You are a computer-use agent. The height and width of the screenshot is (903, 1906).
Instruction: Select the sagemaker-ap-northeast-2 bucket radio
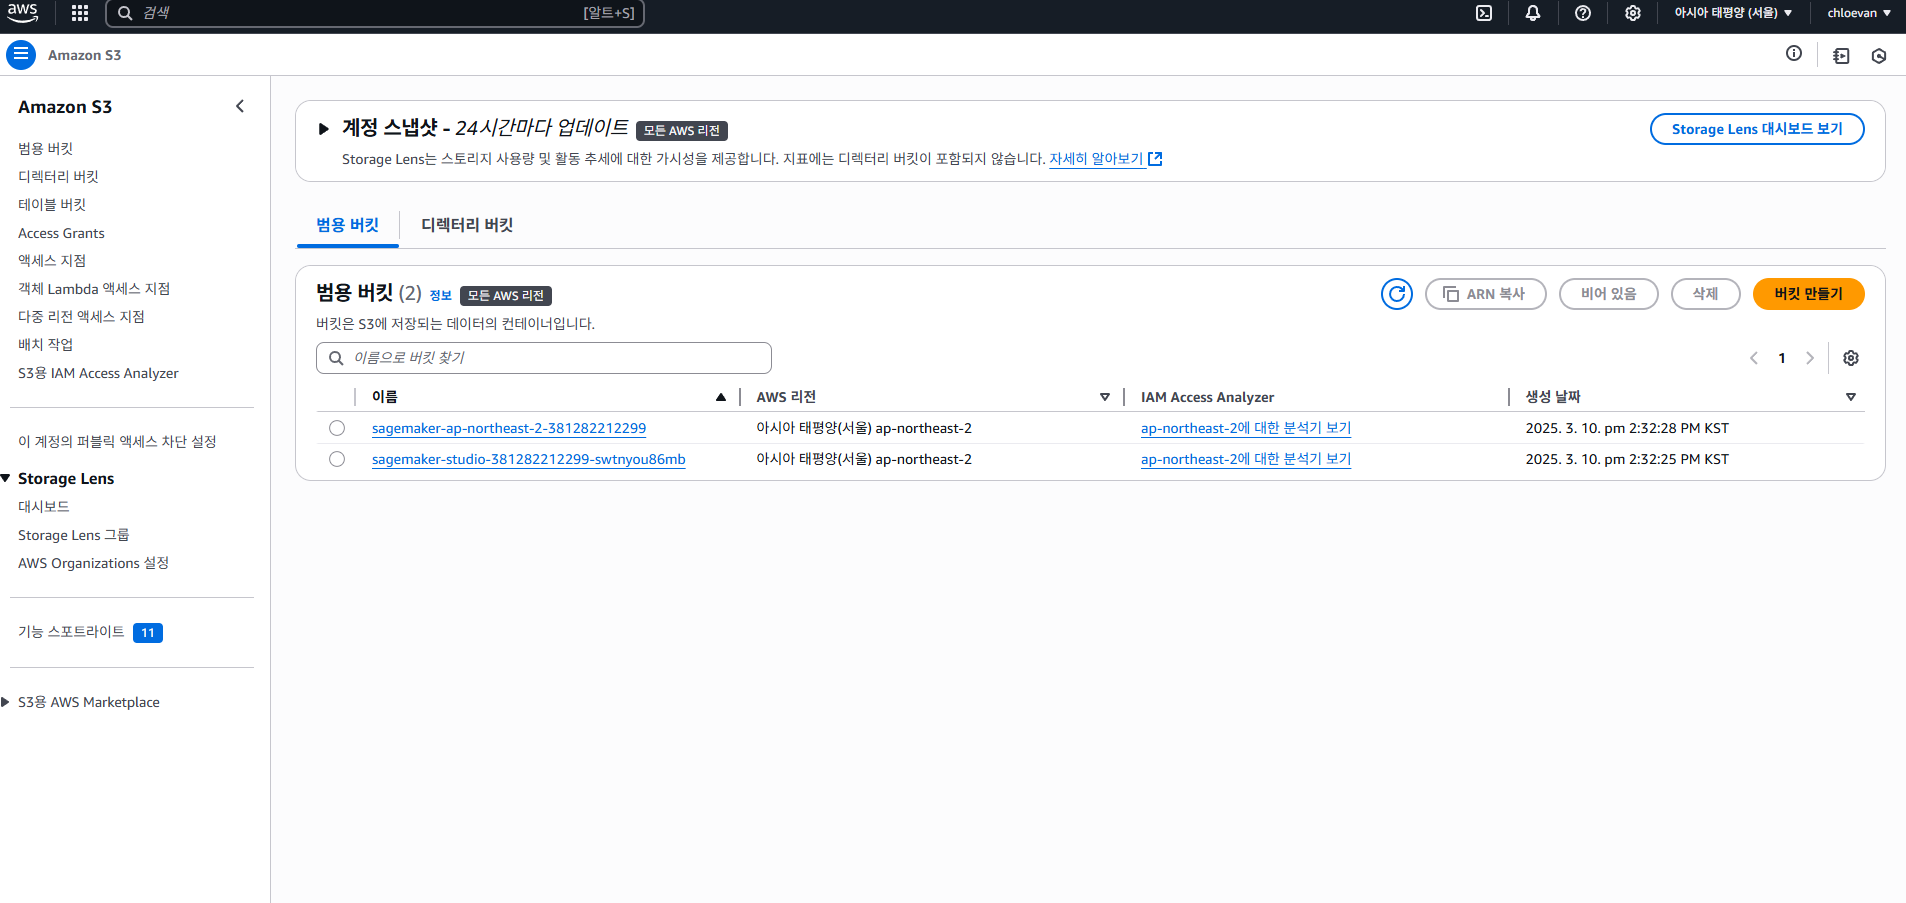pyautogui.click(x=337, y=428)
